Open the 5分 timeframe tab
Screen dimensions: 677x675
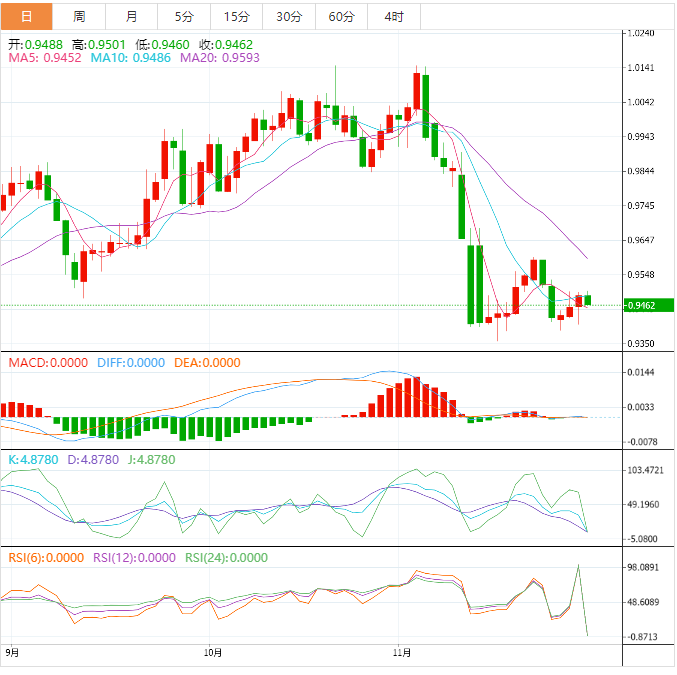tap(184, 17)
